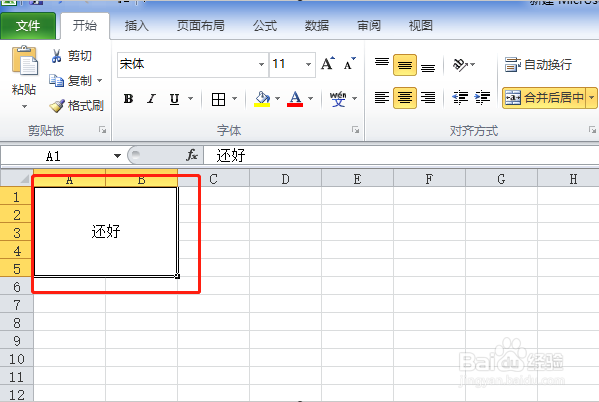Select row header 7

tap(16, 305)
